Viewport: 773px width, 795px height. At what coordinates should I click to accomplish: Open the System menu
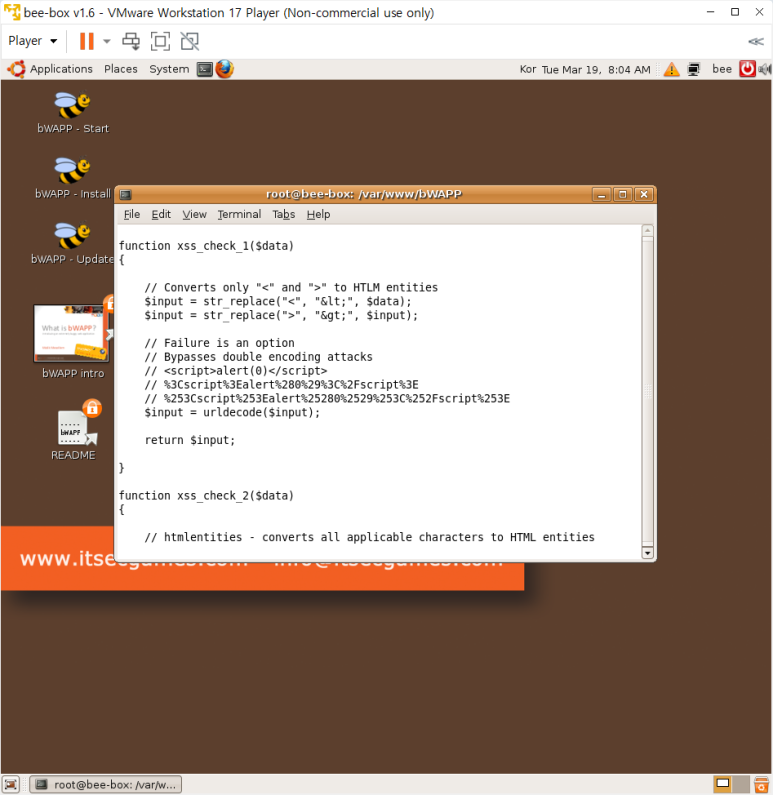pyautogui.click(x=169, y=69)
